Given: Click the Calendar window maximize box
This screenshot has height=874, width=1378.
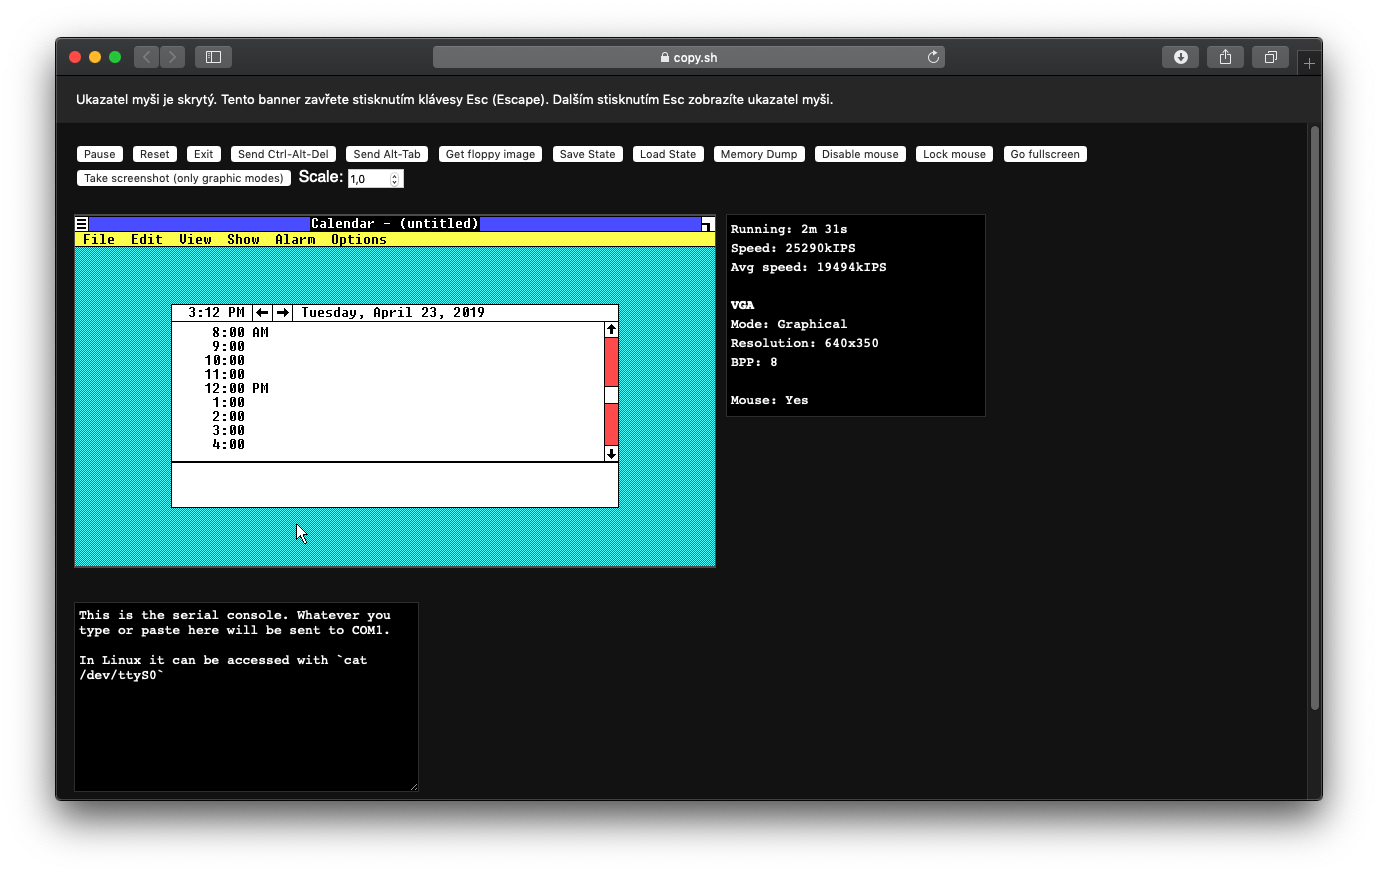Looking at the screenshot, I should (708, 224).
